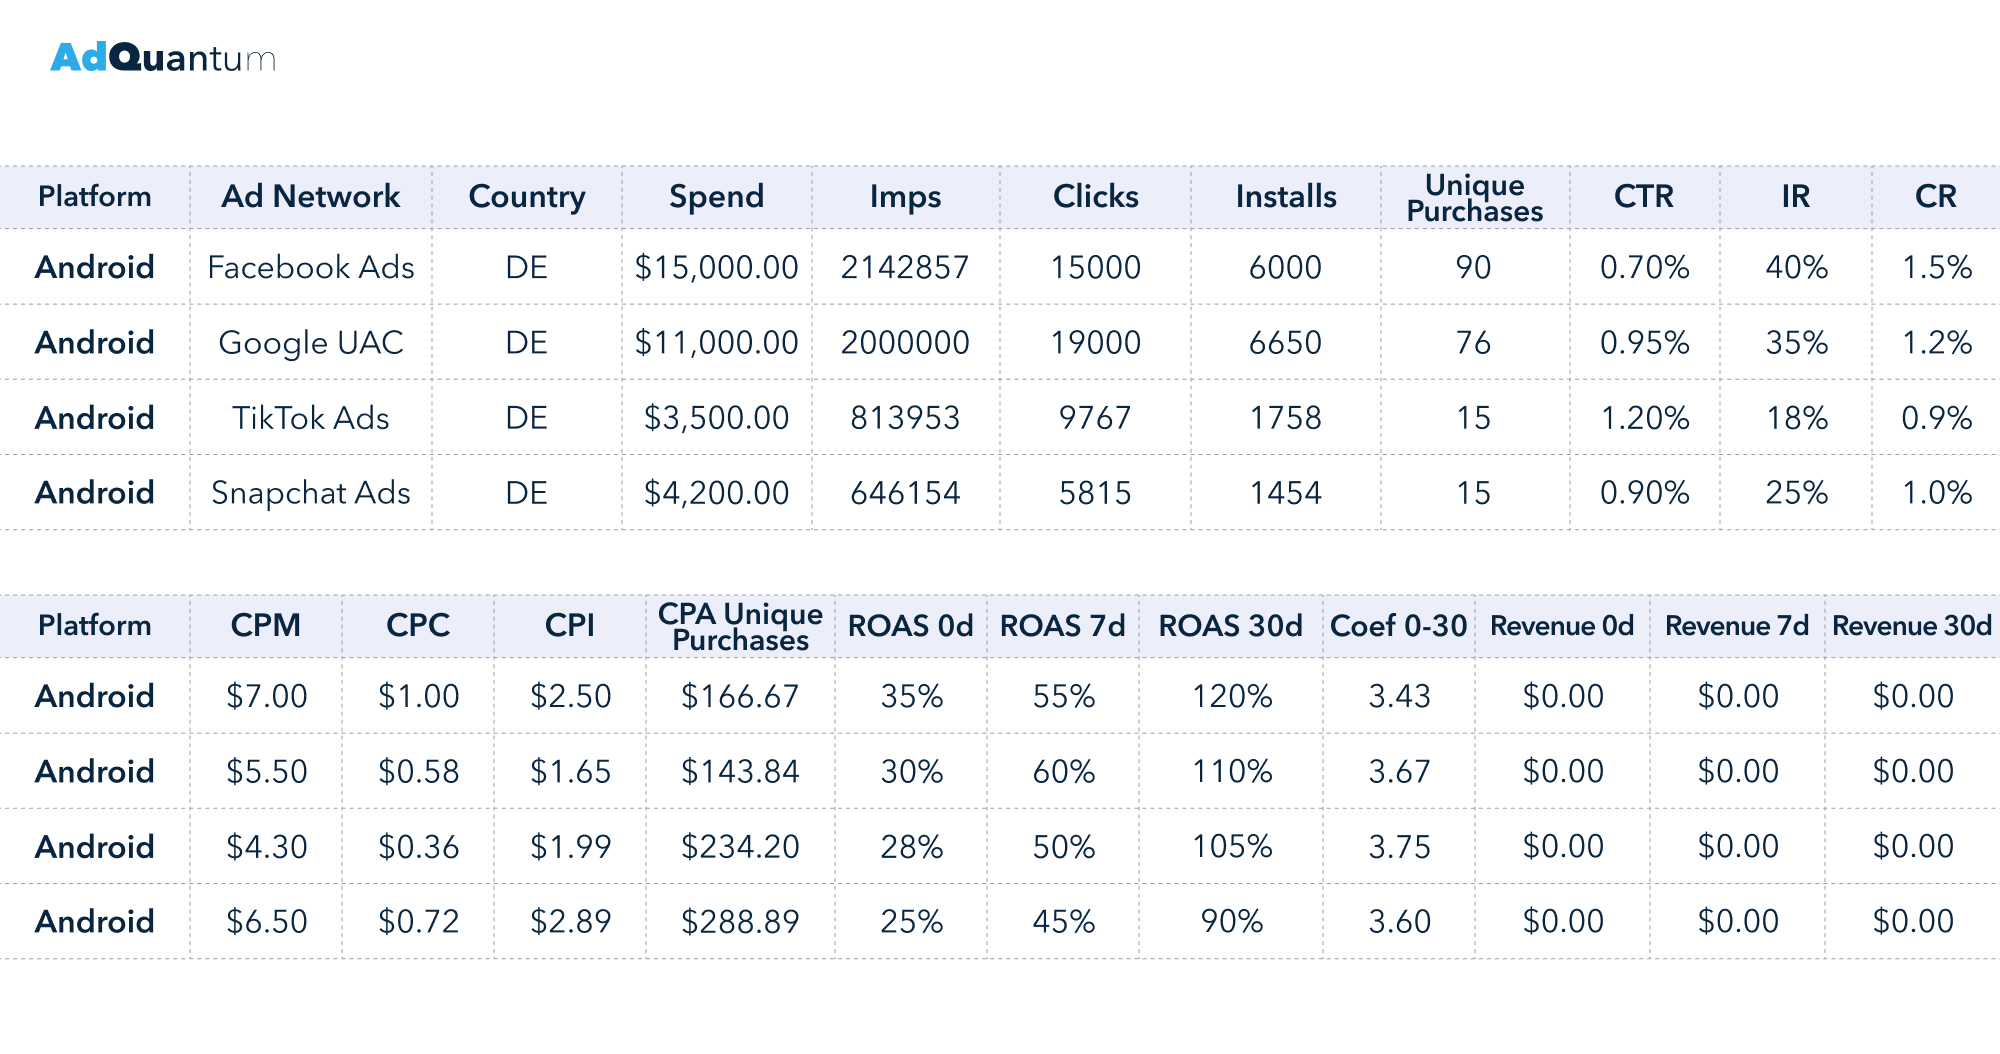Viewport: 2000px width, 1054px height.
Task: Click the ROAS 7d column header
Action: [1063, 626]
